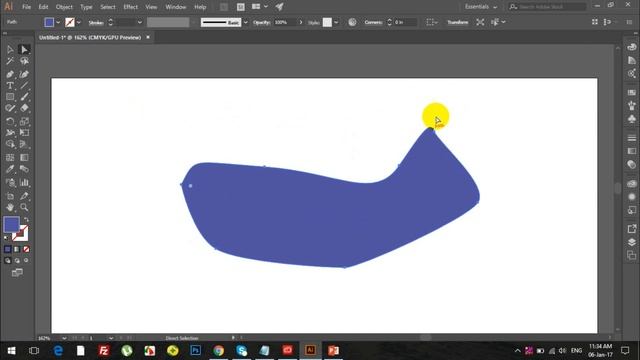
Task: Select the Rectangle tool
Action: click(x=10, y=97)
